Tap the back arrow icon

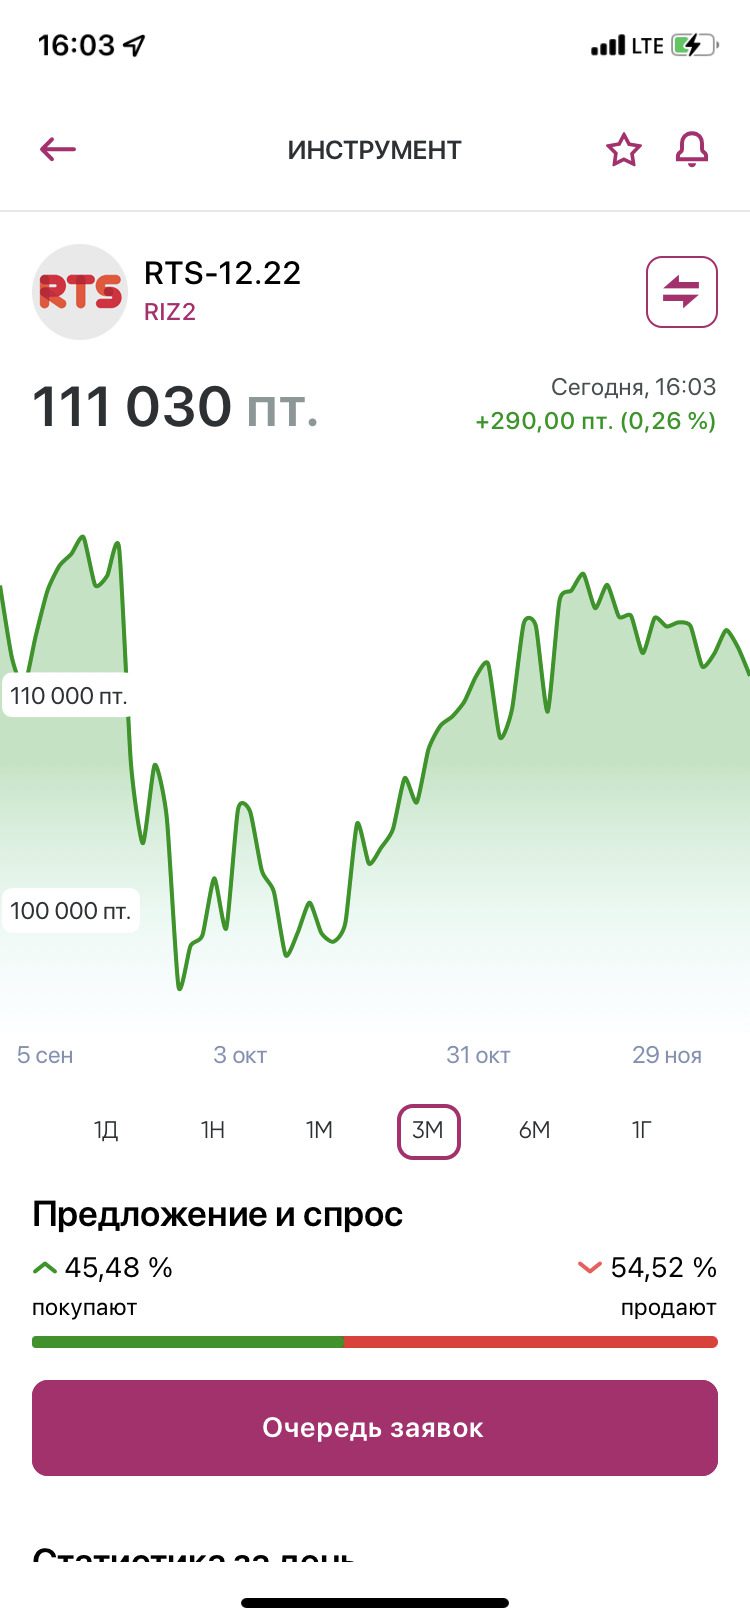(x=58, y=150)
